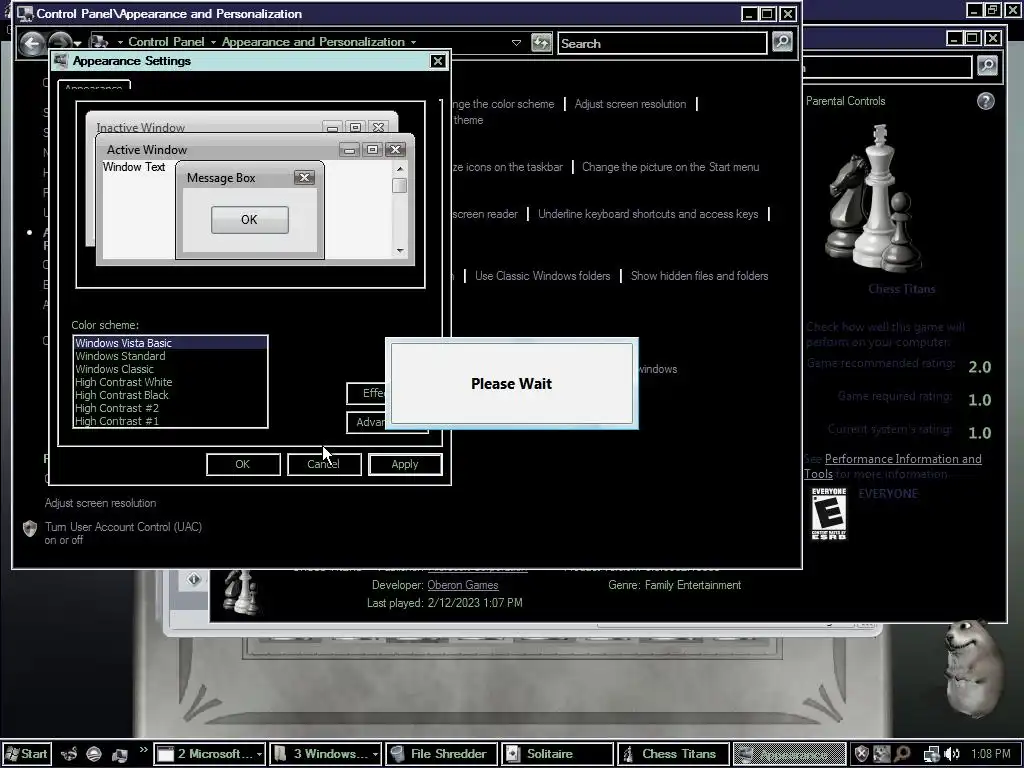Select Windows Vista Basic color scheme
This screenshot has width=1024, height=768.
pos(170,343)
